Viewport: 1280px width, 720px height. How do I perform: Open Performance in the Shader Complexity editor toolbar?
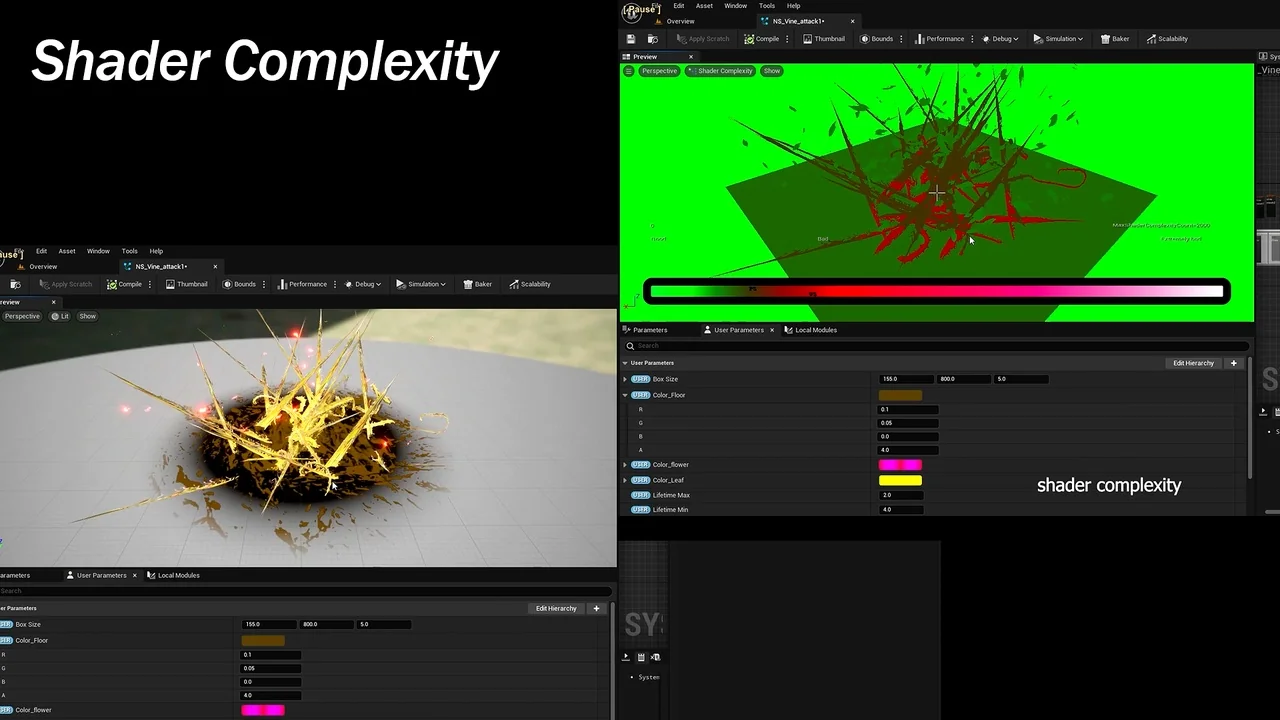[939, 39]
